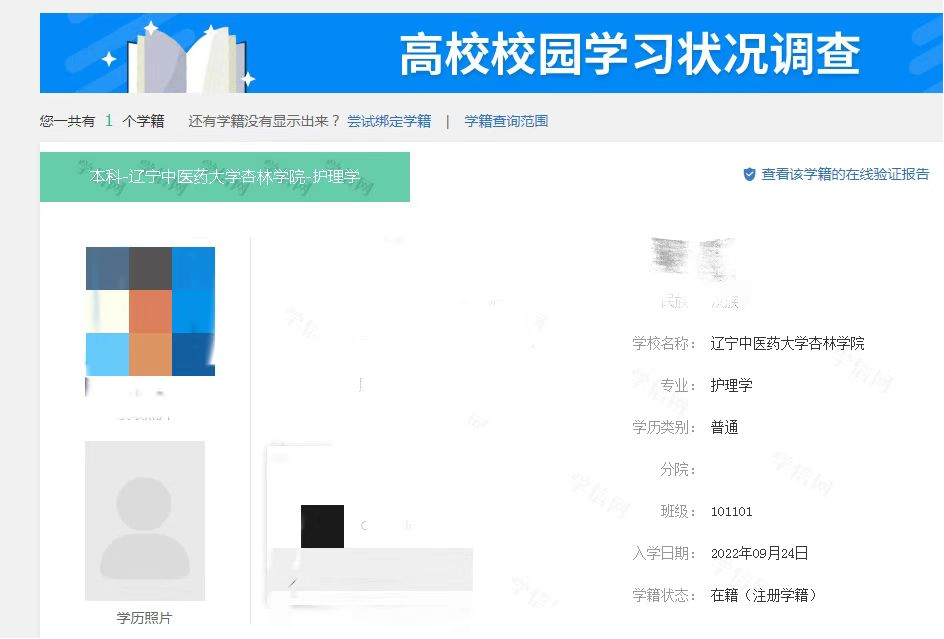Click the major value 护理学

731,385
